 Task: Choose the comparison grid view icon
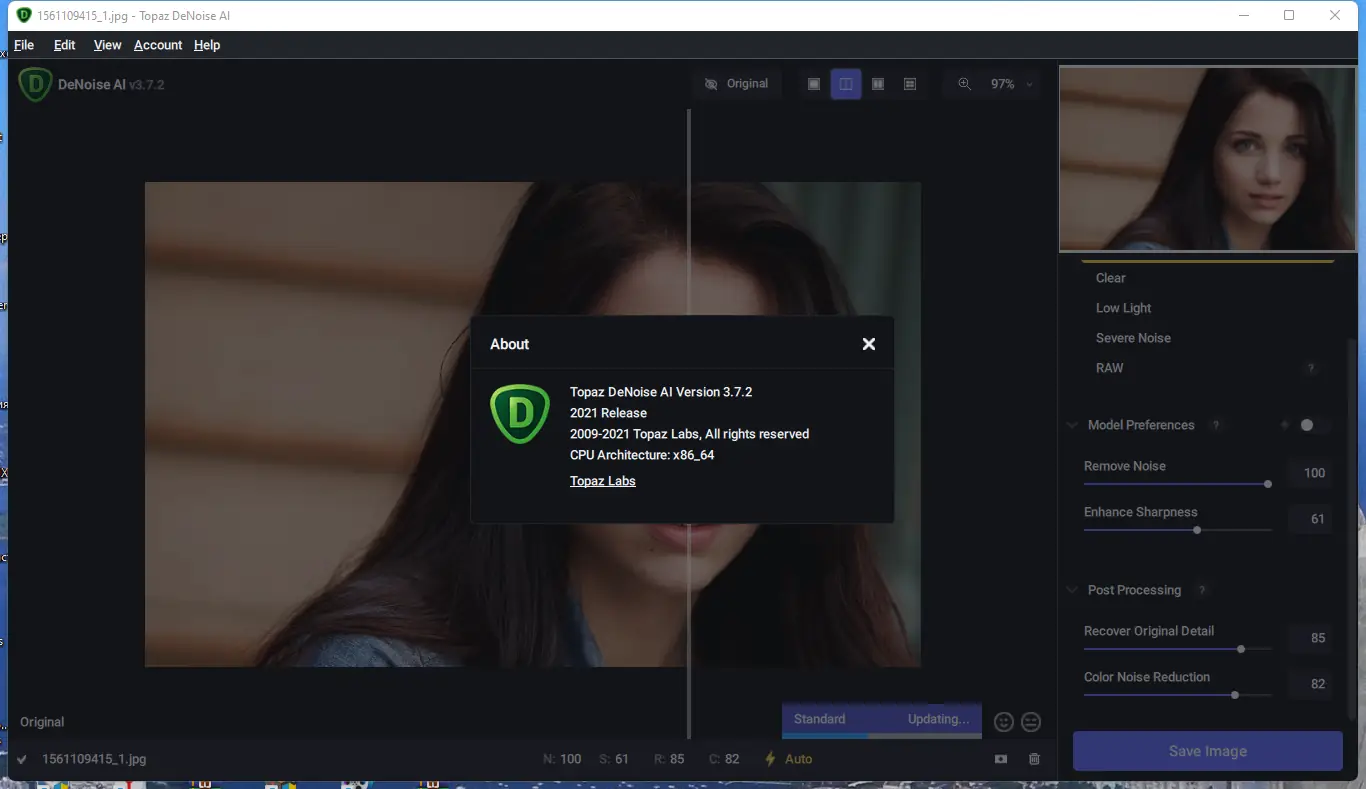click(910, 84)
